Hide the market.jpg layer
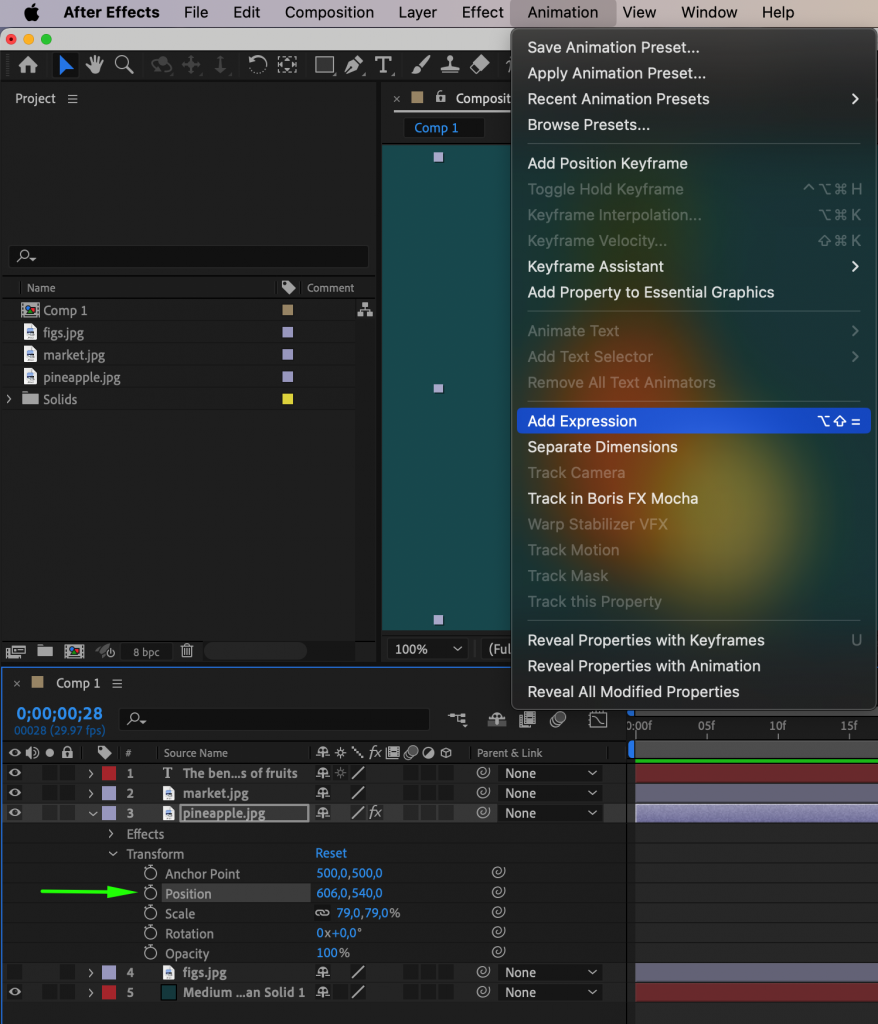Screen dimensions: 878x1024 [13, 792]
